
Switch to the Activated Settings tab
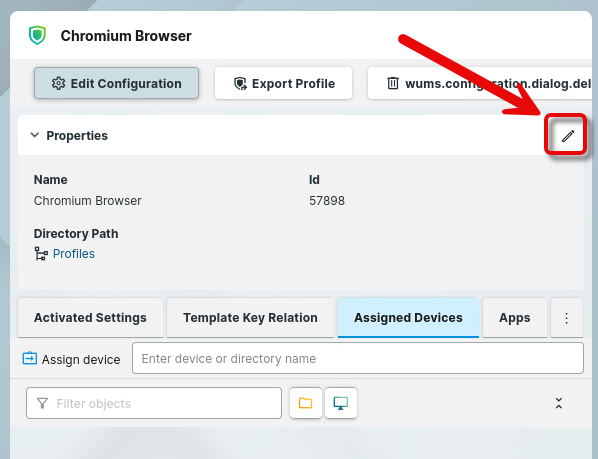click(90, 318)
